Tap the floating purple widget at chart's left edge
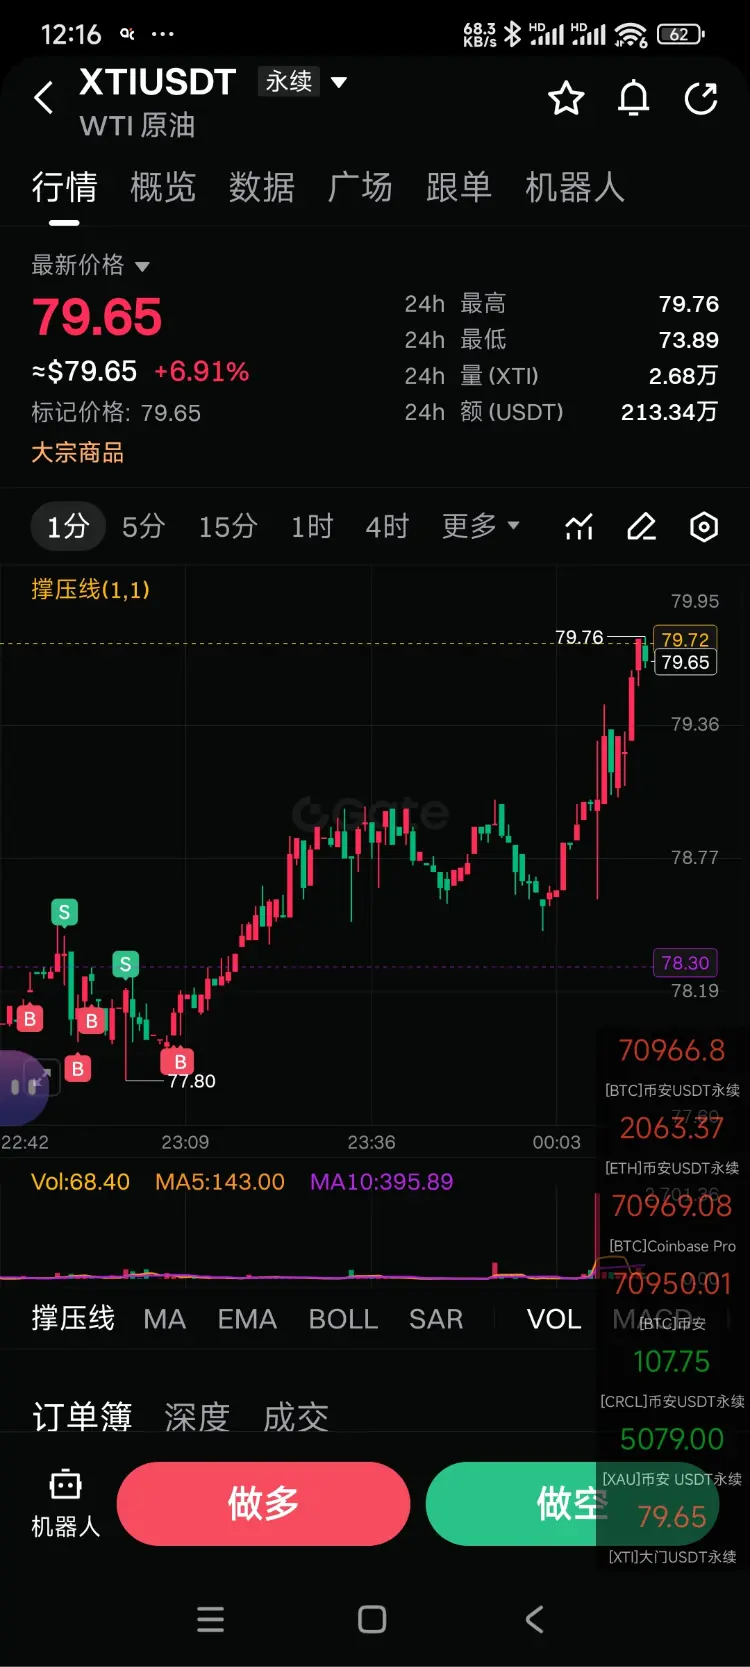 22,1087
